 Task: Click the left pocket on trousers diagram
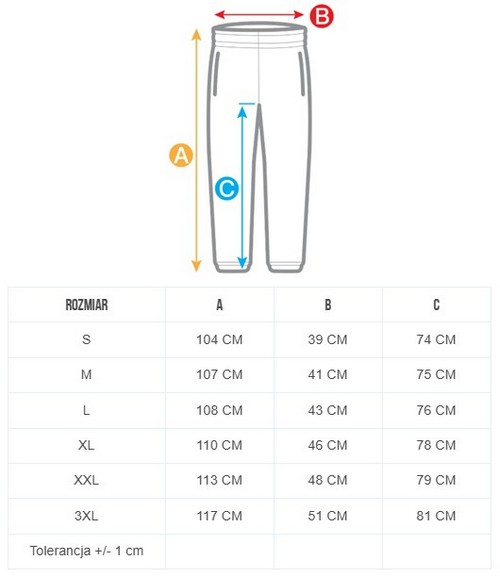(x=216, y=74)
